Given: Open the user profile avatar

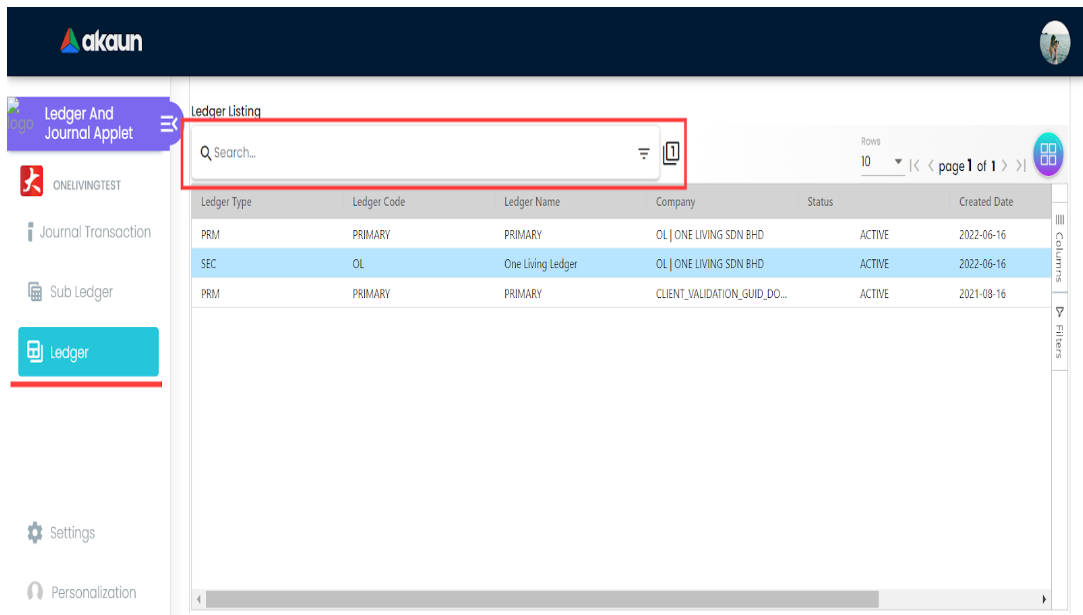Looking at the screenshot, I should point(1054,43).
